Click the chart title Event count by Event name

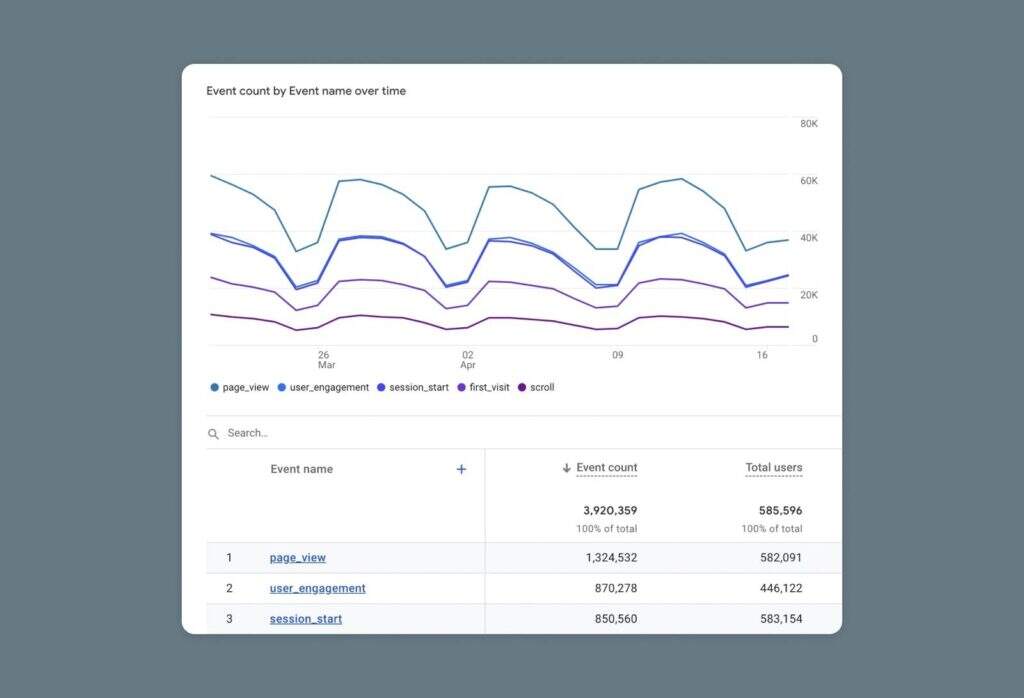pos(306,91)
